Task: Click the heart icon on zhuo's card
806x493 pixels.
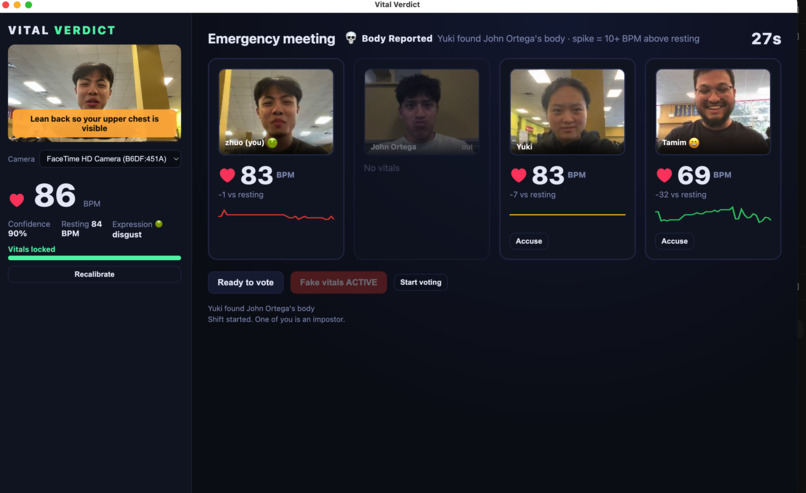Action: (227, 175)
